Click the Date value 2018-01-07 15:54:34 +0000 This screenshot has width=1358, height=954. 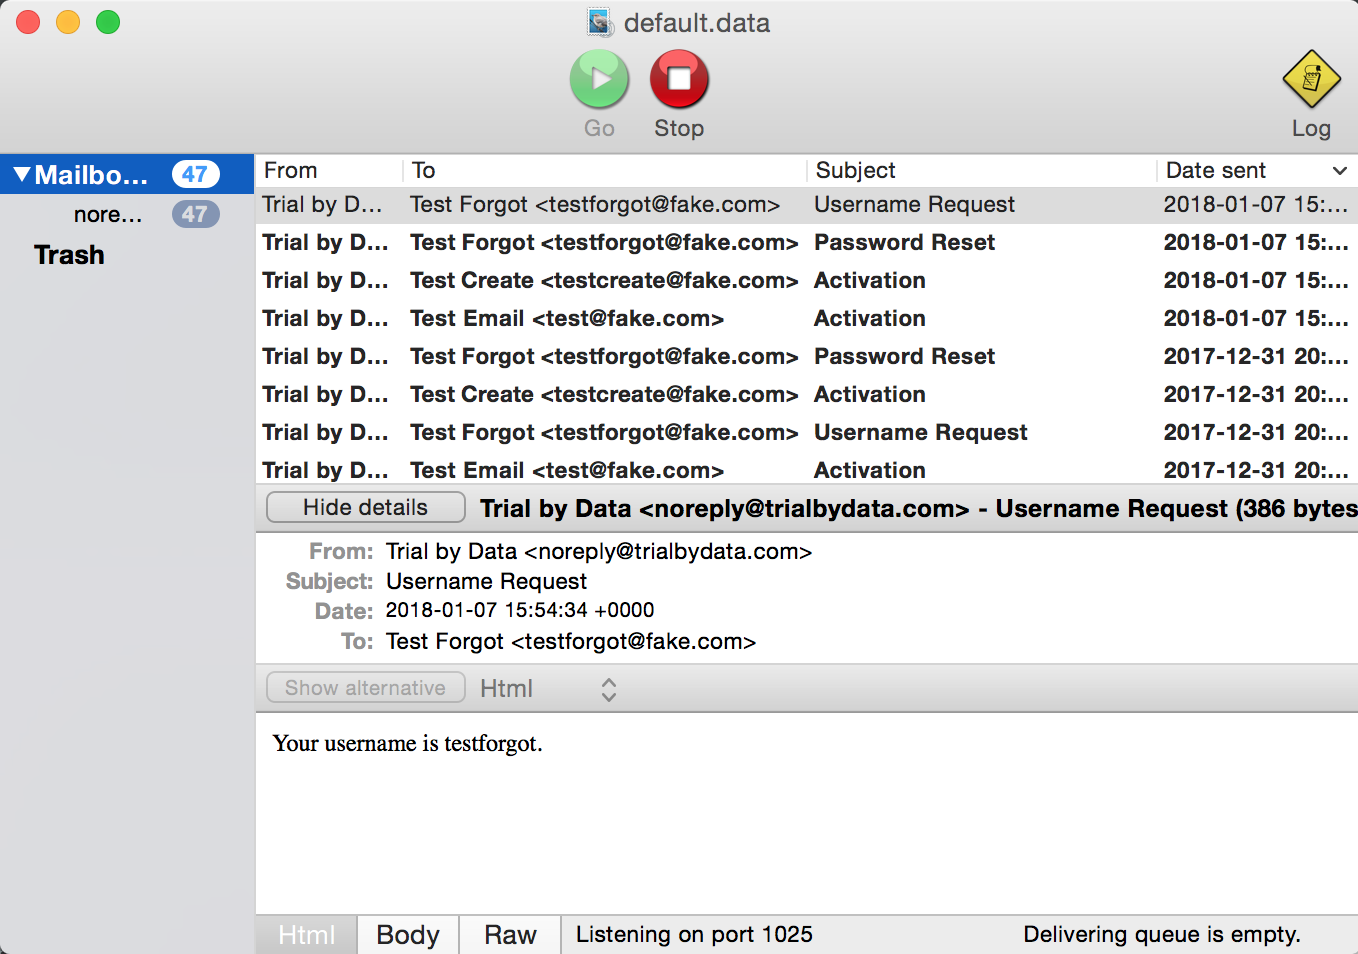click(520, 611)
